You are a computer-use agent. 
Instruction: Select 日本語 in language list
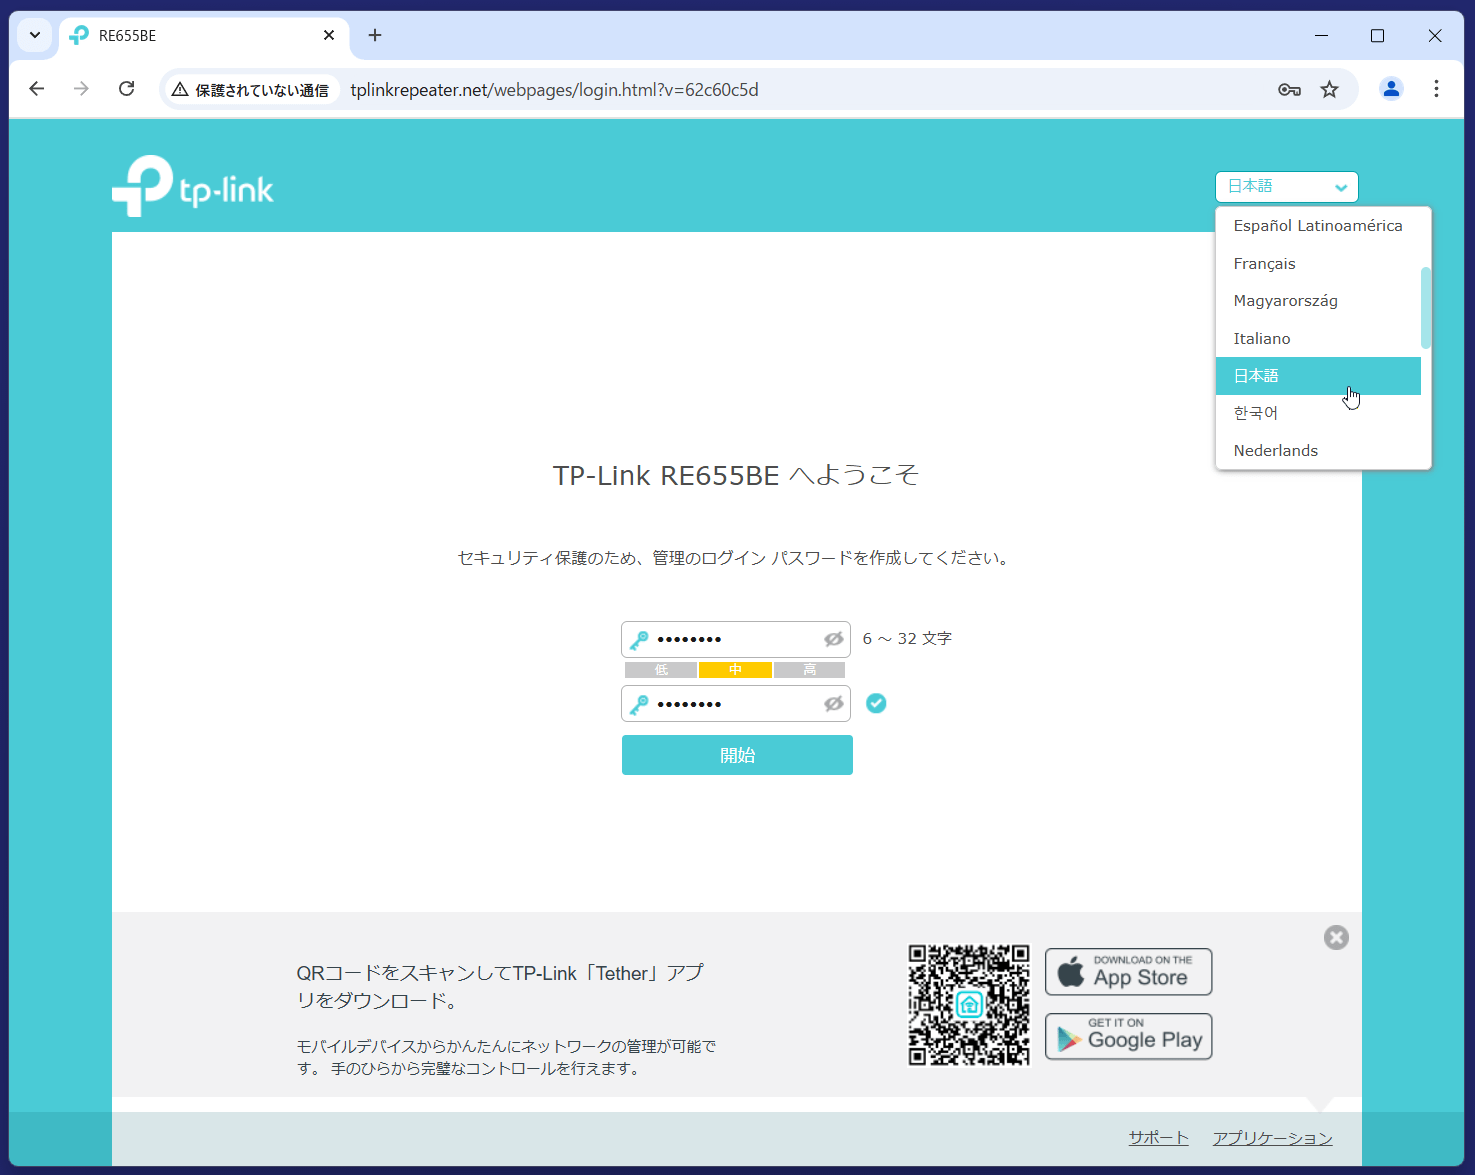1318,376
